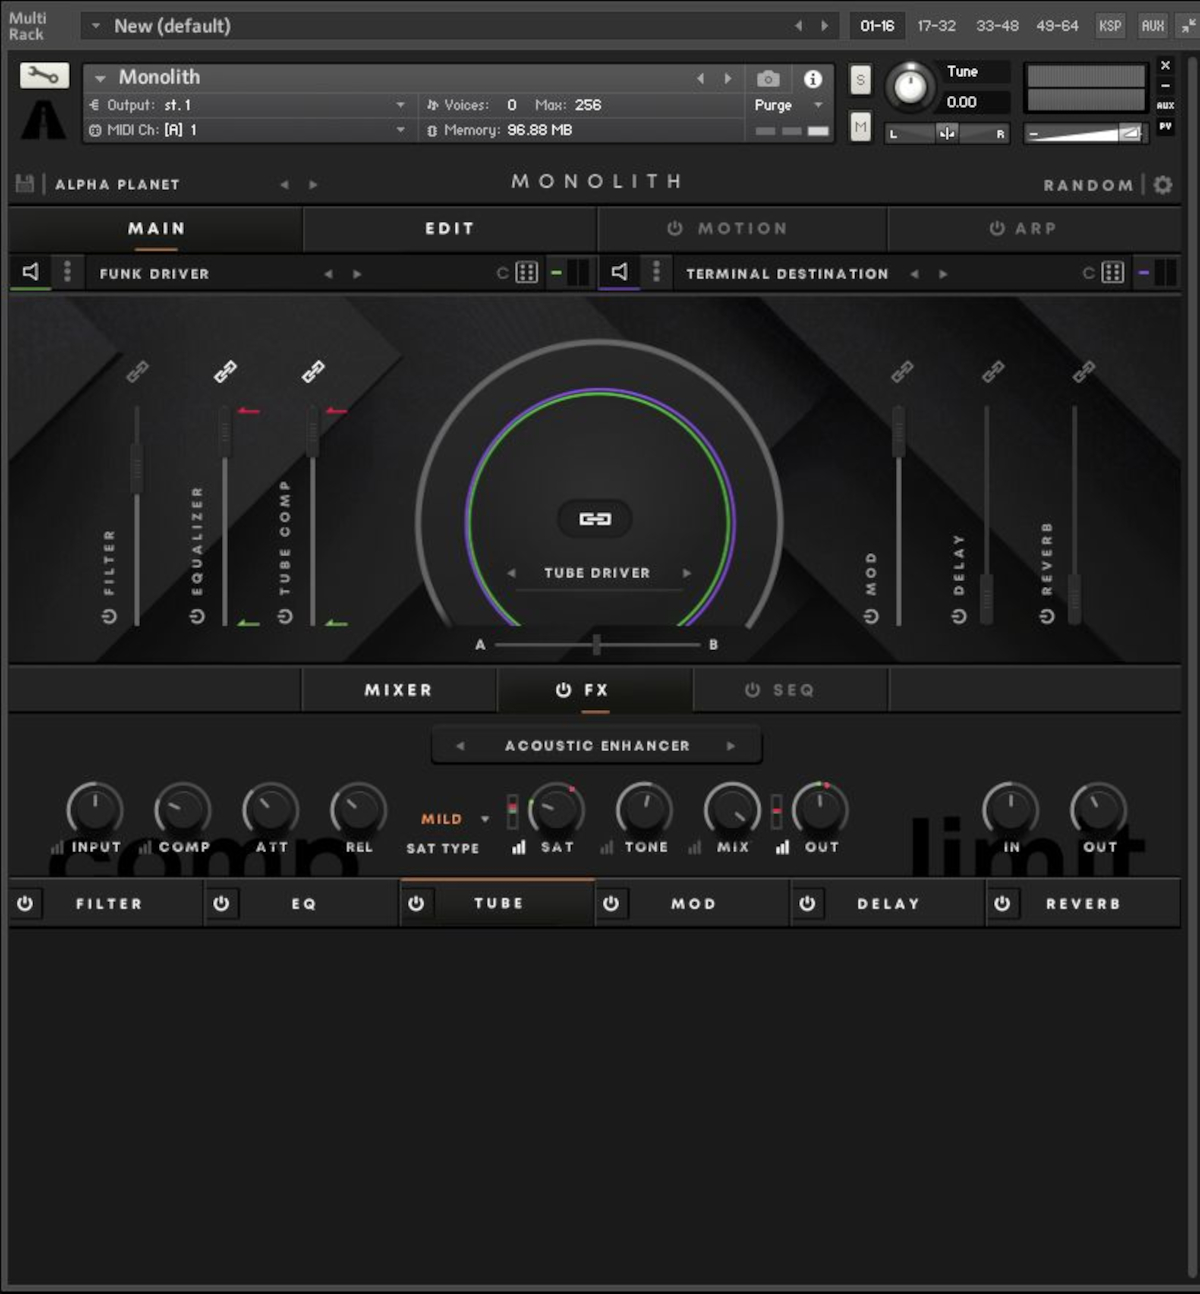Click the Solo S button
This screenshot has width=1200, height=1294.
click(860, 80)
